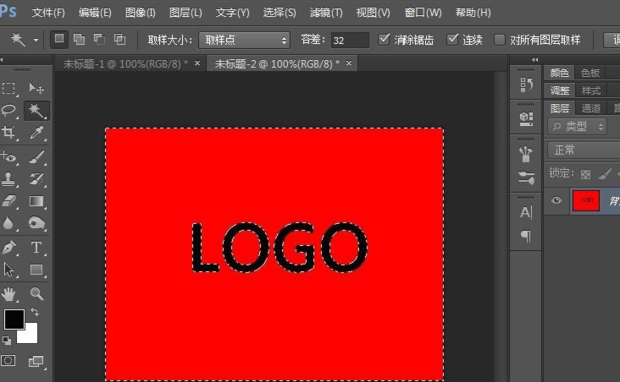The image size is (620, 382).
Task: Select the Lasso tool
Action: point(9,110)
